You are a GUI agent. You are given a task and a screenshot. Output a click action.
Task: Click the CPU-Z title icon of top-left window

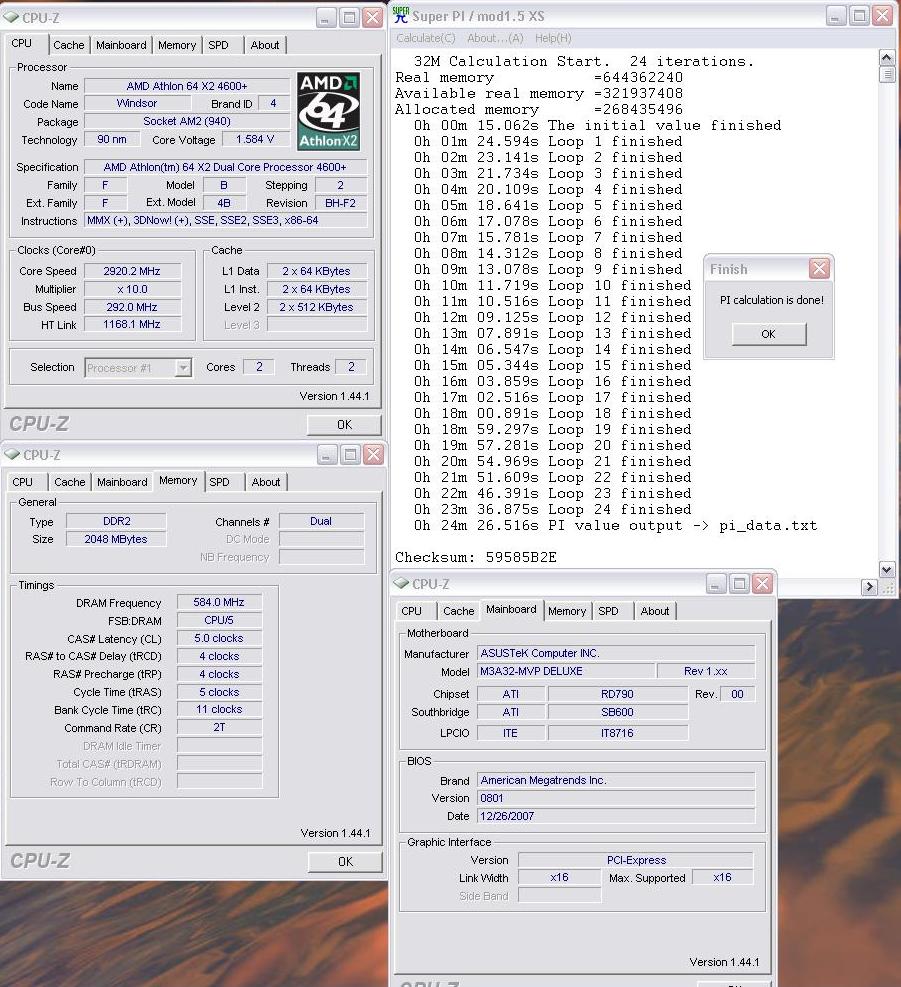11,18
